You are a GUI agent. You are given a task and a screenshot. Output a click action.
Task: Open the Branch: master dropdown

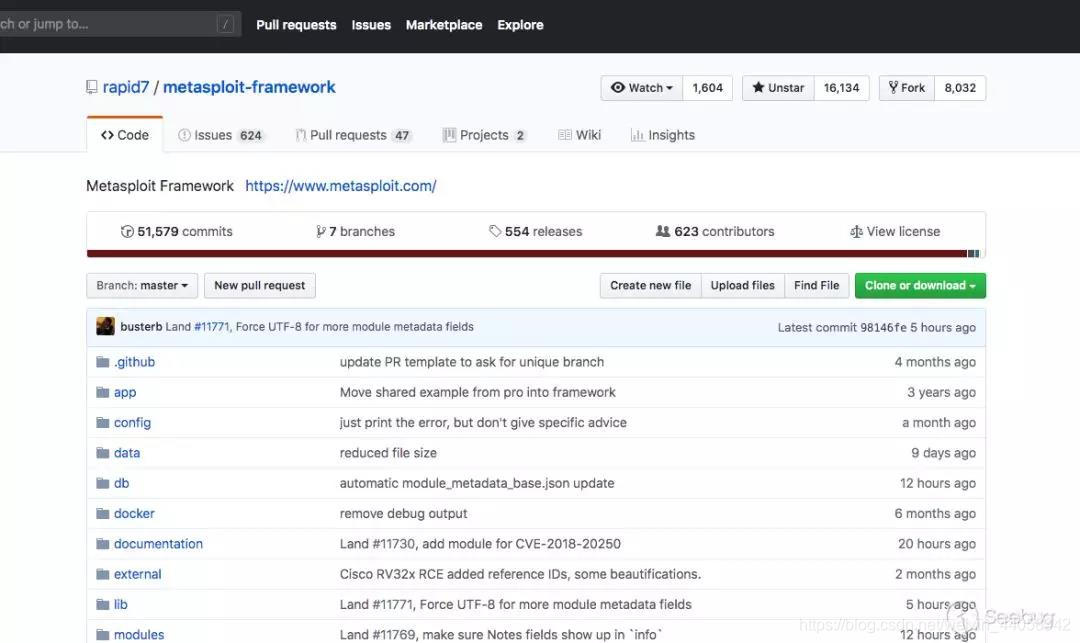(x=142, y=286)
